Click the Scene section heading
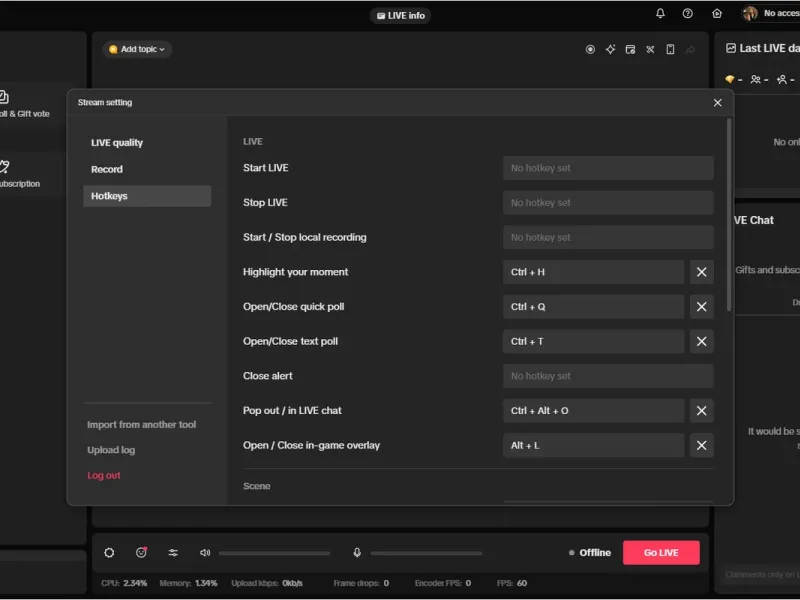 coord(257,486)
